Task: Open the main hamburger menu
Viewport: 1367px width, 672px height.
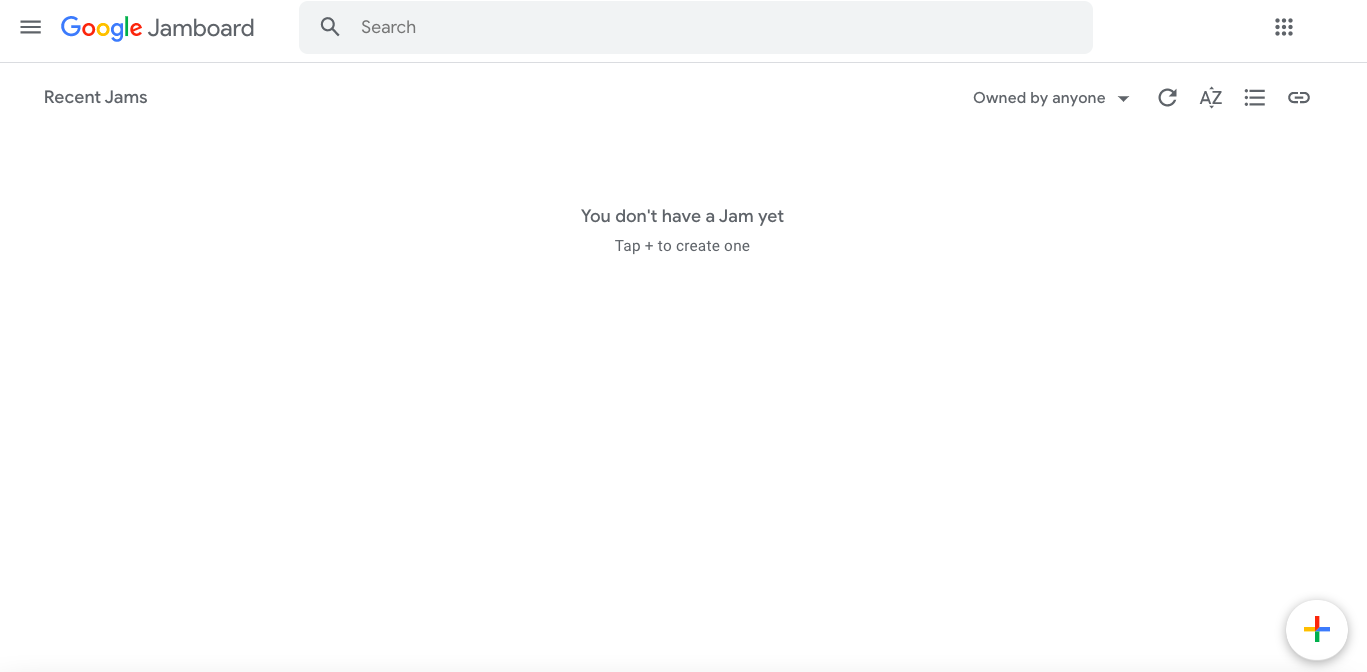Action: tap(31, 27)
